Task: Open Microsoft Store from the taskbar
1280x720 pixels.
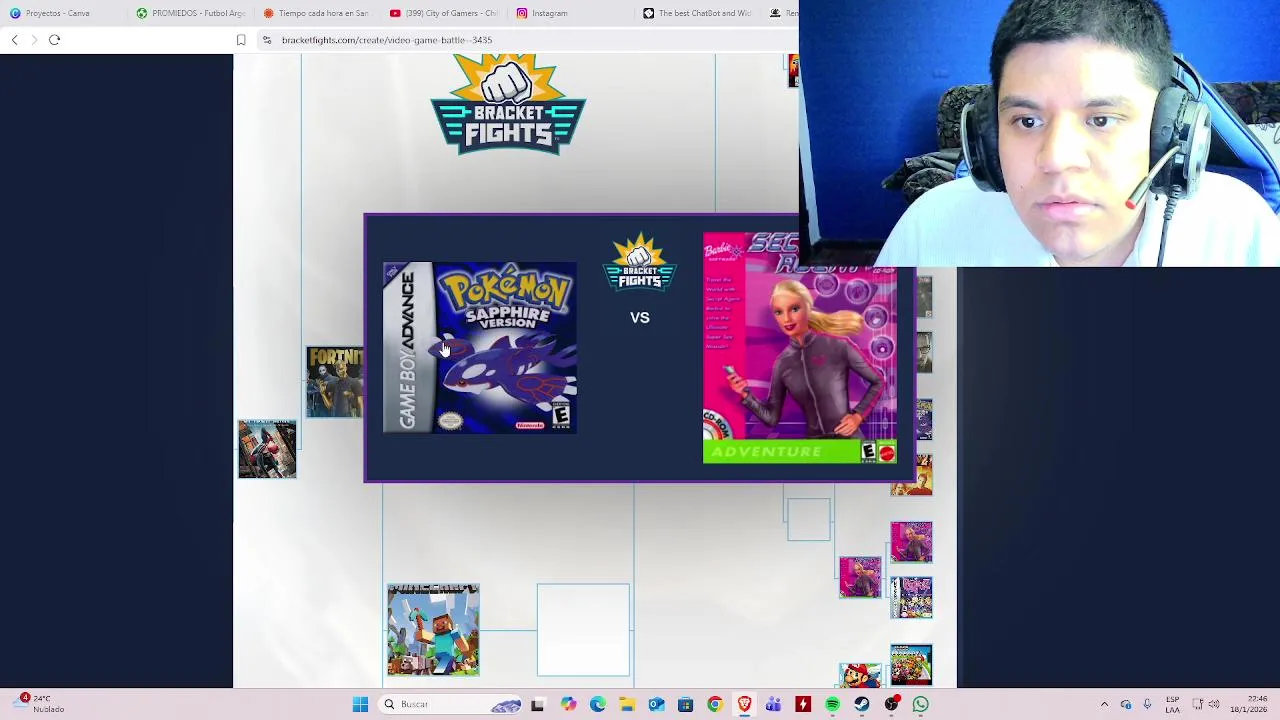Action: point(685,704)
